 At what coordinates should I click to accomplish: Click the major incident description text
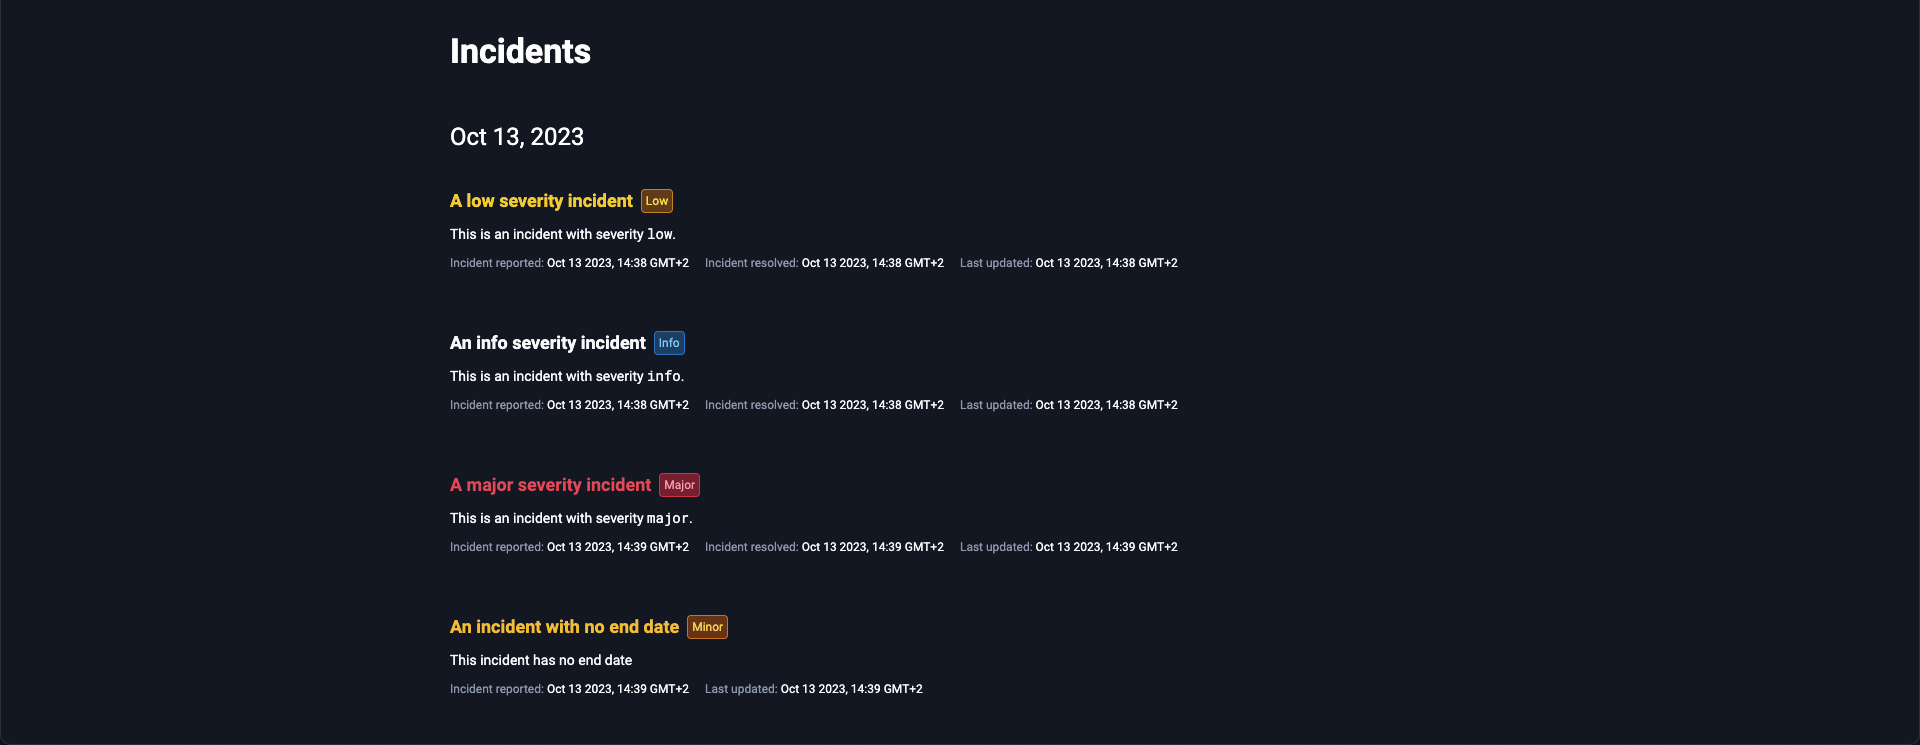pyautogui.click(x=570, y=518)
